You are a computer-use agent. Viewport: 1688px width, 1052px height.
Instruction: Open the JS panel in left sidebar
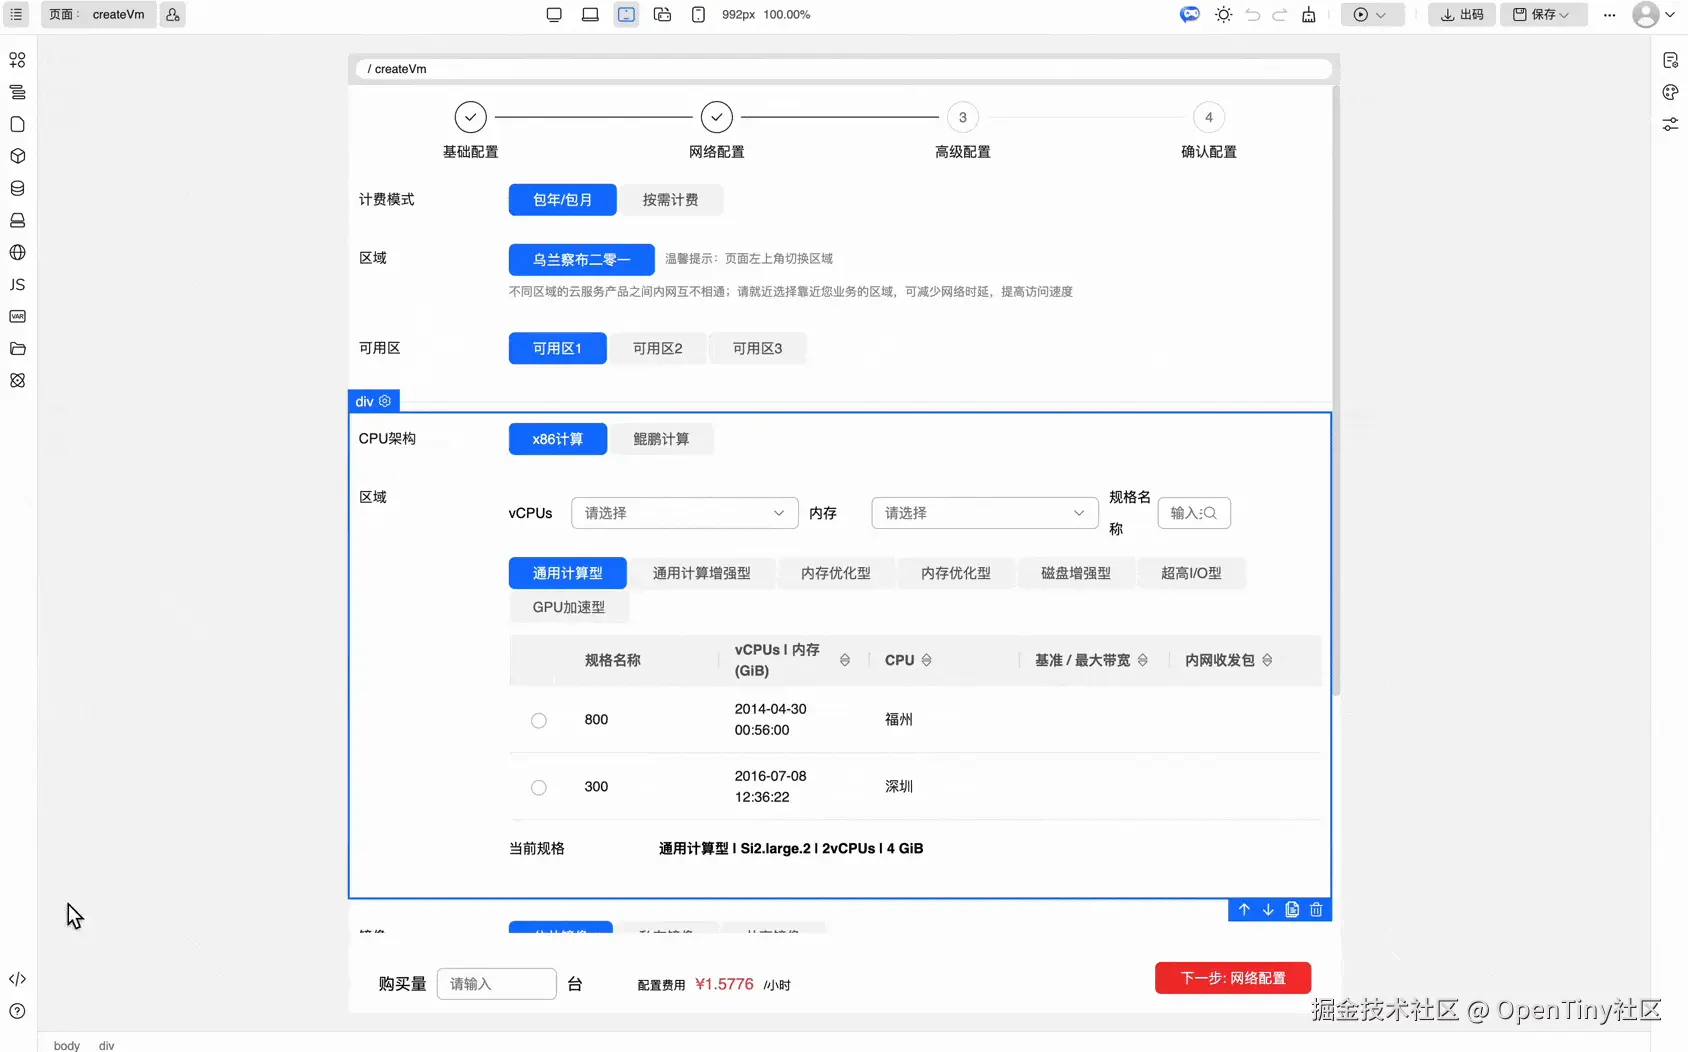tap(17, 285)
